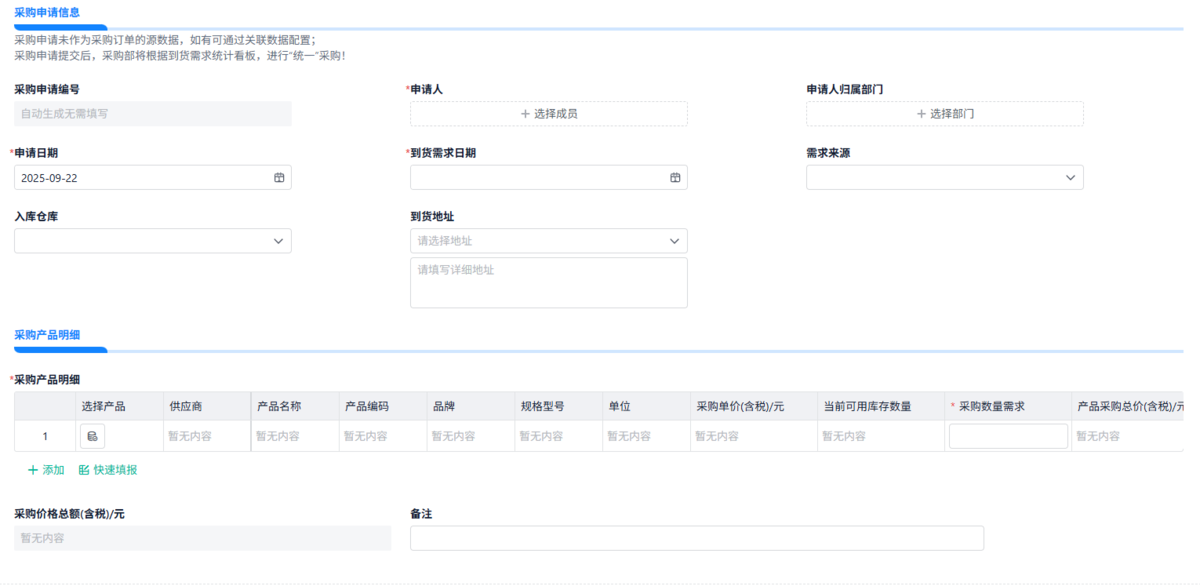Click the 采购产品明细 section tab
This screenshot has width=1200, height=586.
47,334
